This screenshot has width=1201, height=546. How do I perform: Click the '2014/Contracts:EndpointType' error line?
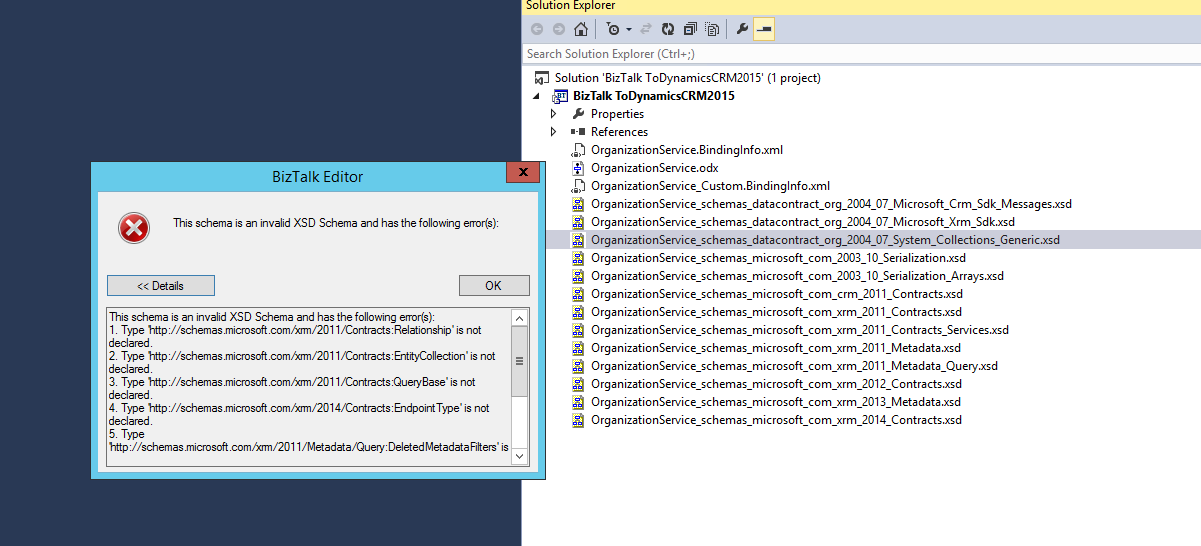click(299, 414)
